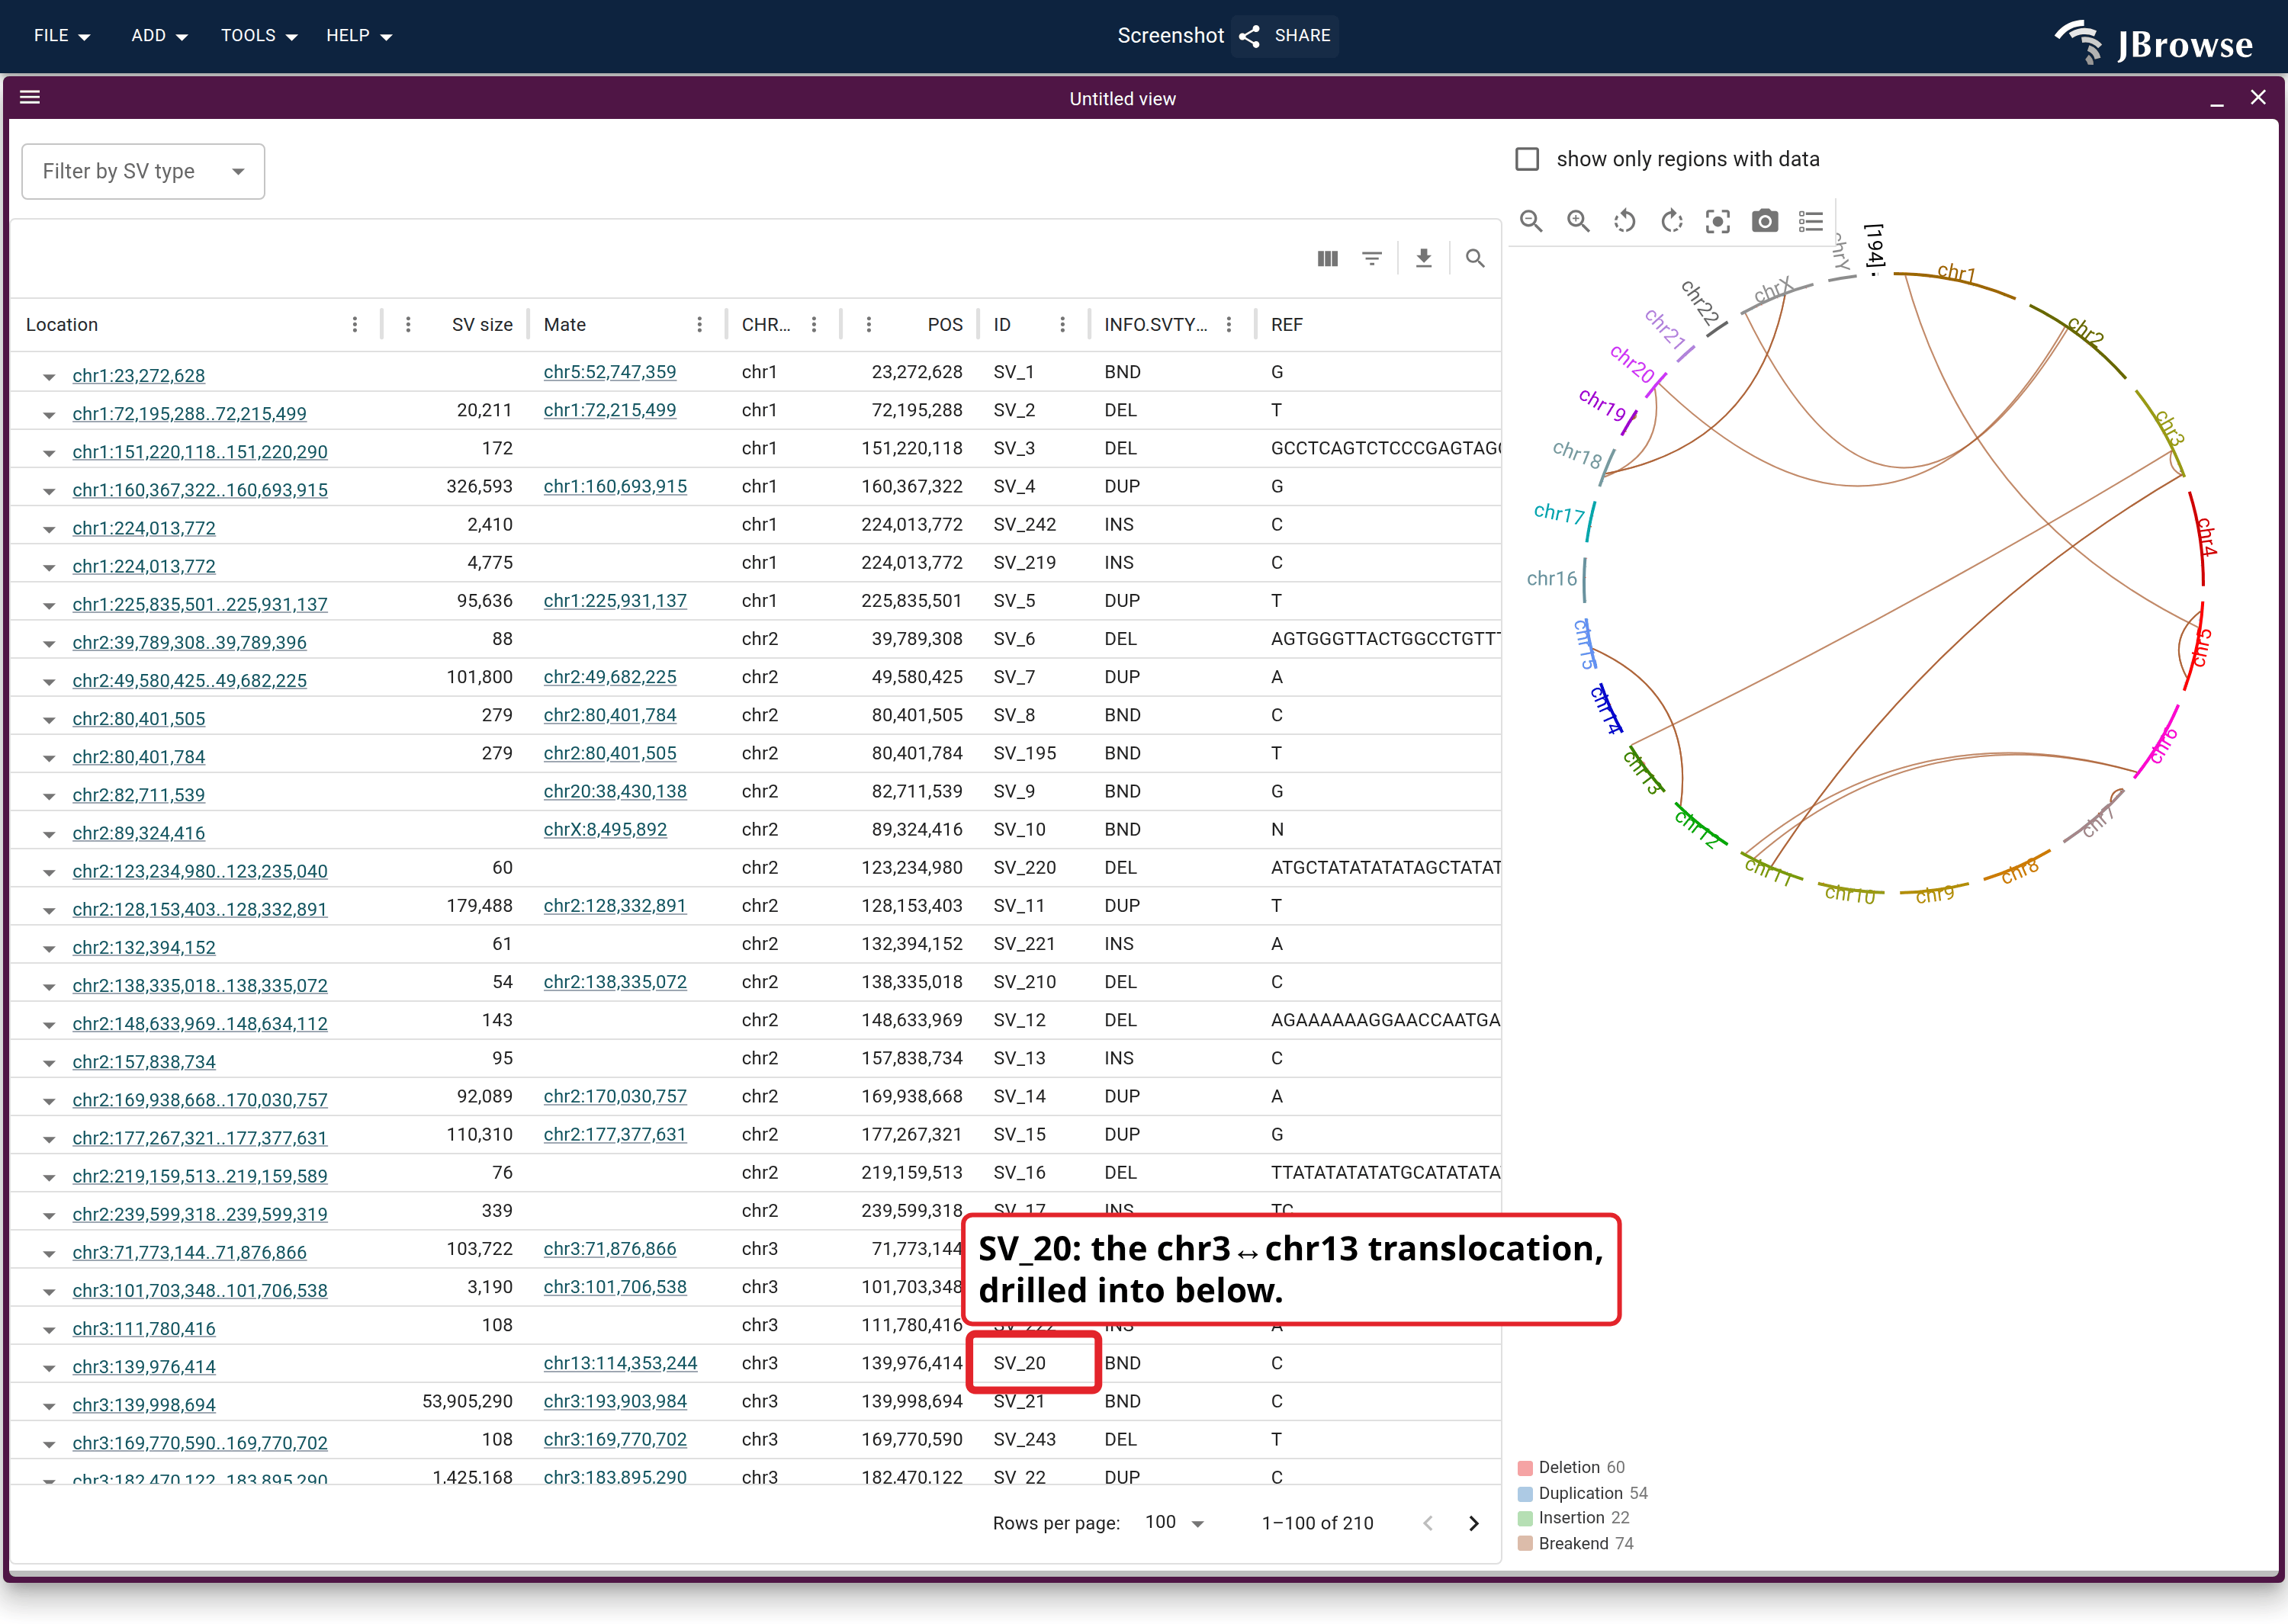Click the Deletion legend swatch
The width and height of the screenshot is (2288, 1624).
point(1525,1468)
